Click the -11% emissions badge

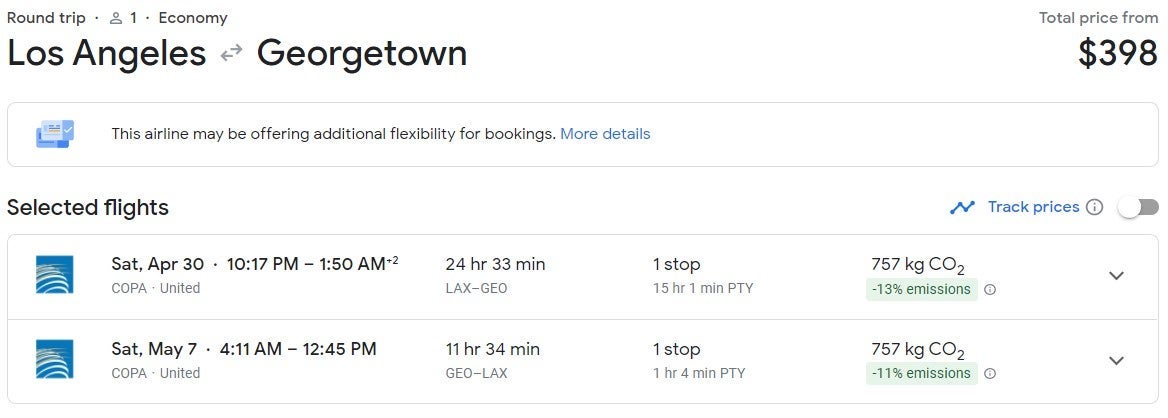click(921, 374)
